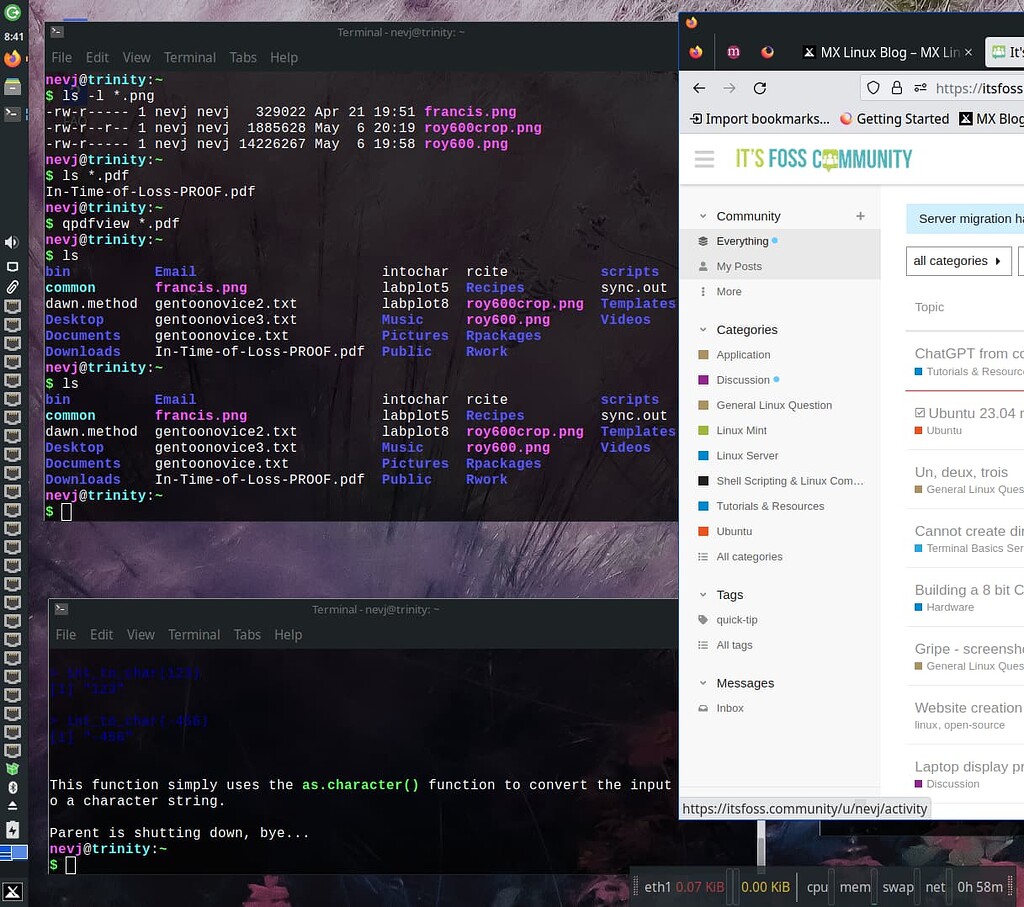1024x907 pixels.
Task: Launch Firefox from the left dock panel
Action: pyautogui.click(x=12, y=60)
